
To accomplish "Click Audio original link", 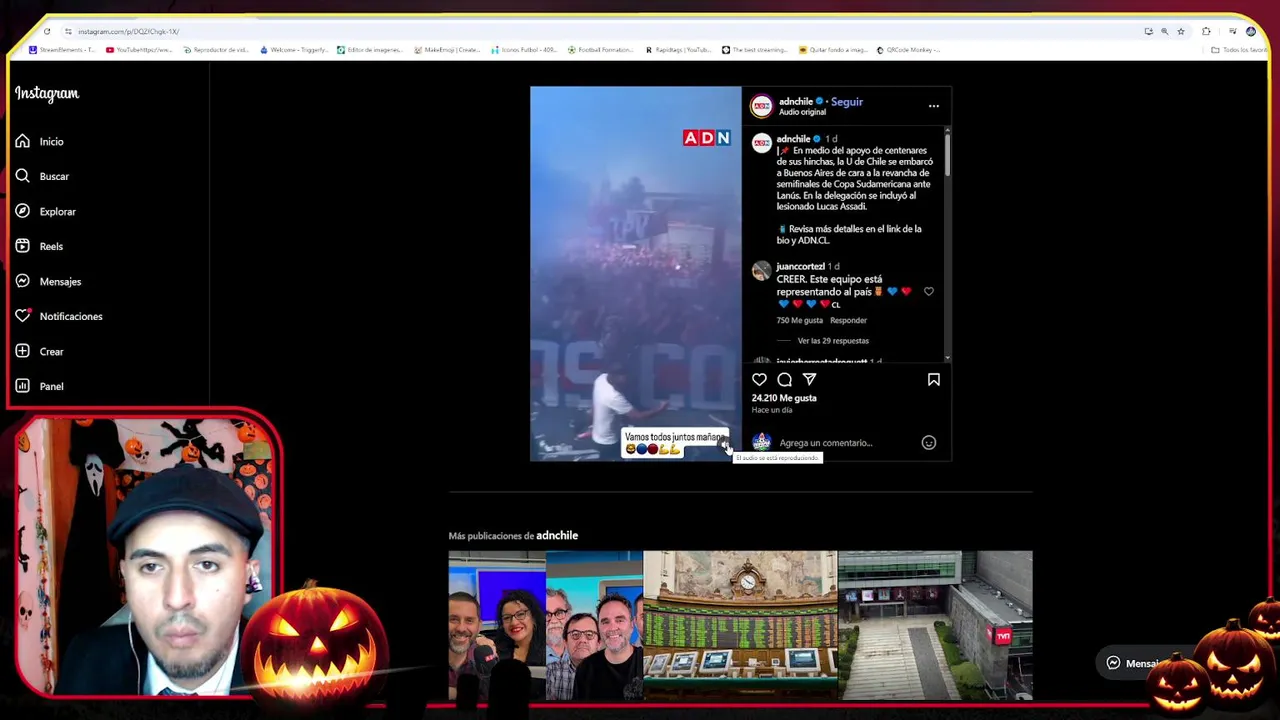I will 802,112.
